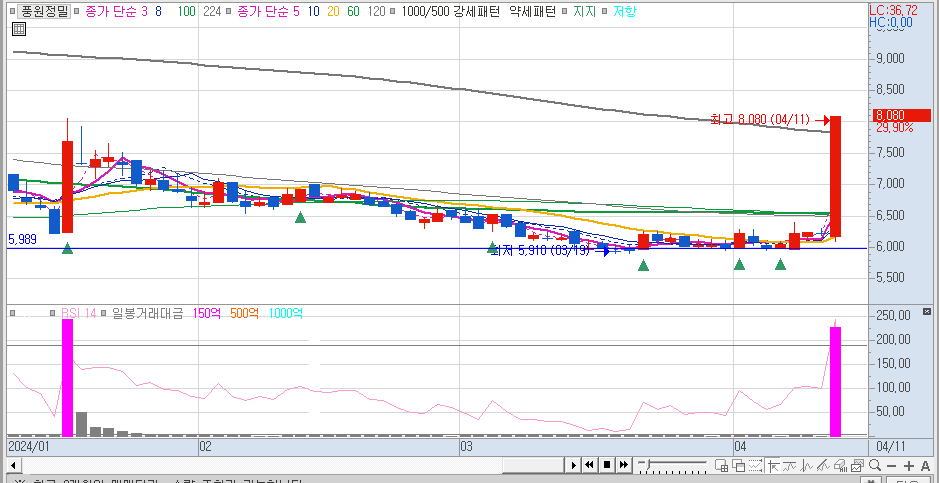Click the blue 5,989 price label
The width and height of the screenshot is (939, 483).
pyautogui.click(x=22, y=239)
